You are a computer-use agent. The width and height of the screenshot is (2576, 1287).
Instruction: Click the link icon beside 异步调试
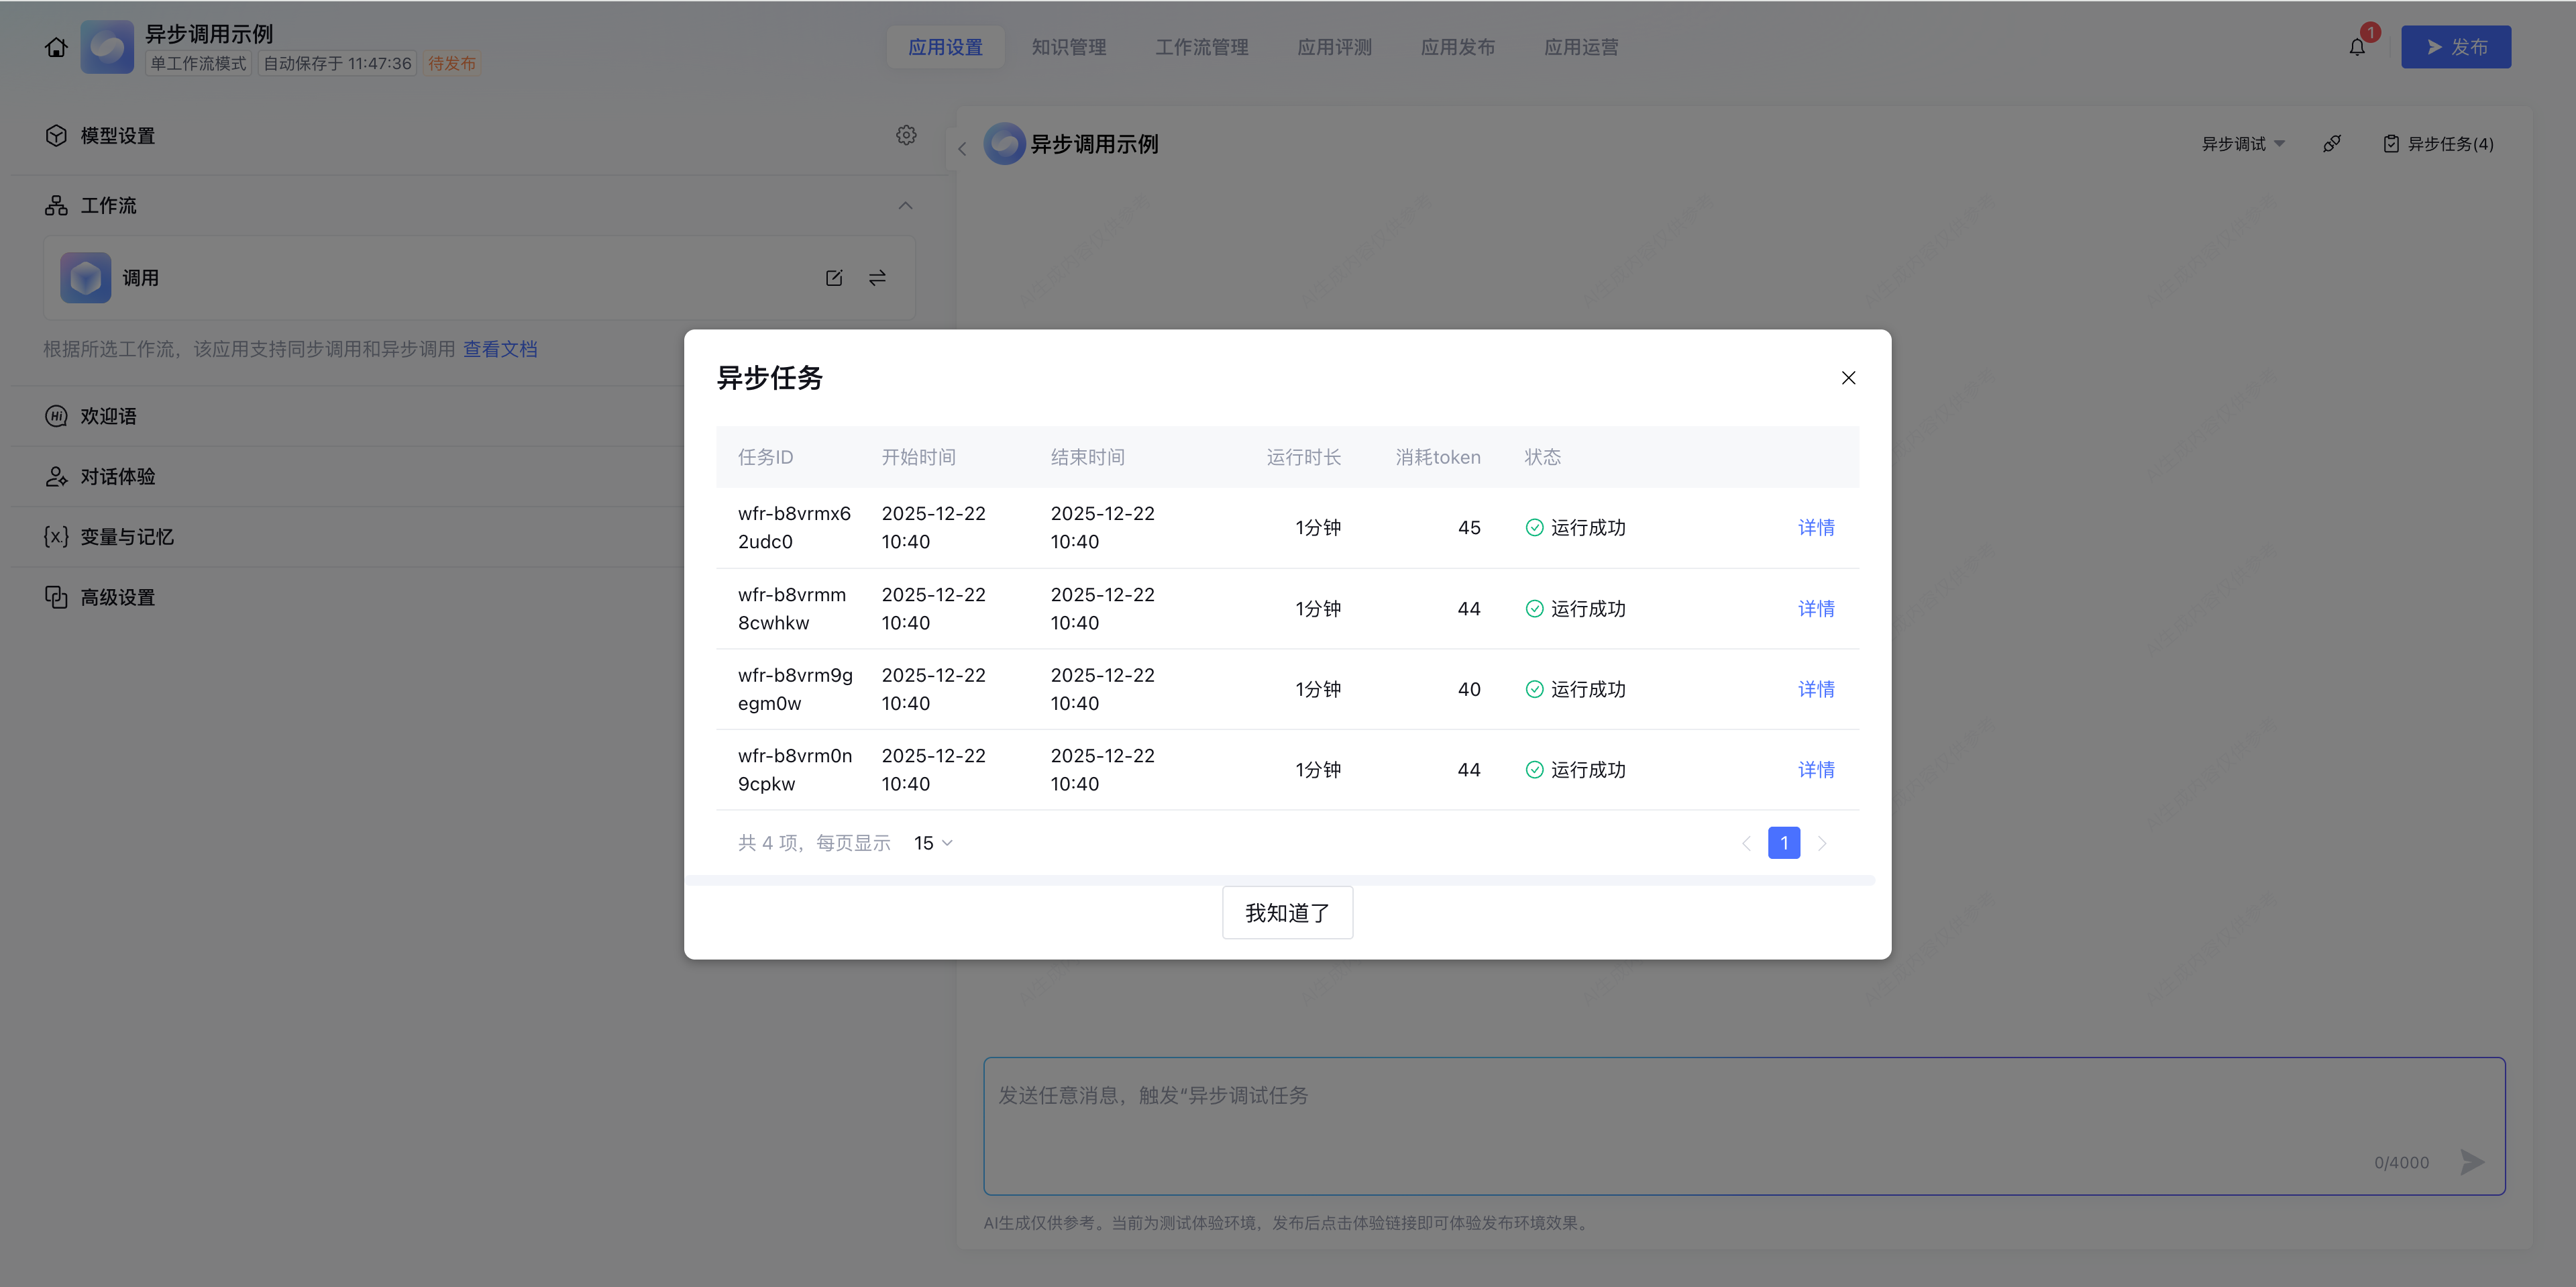pos(2332,144)
